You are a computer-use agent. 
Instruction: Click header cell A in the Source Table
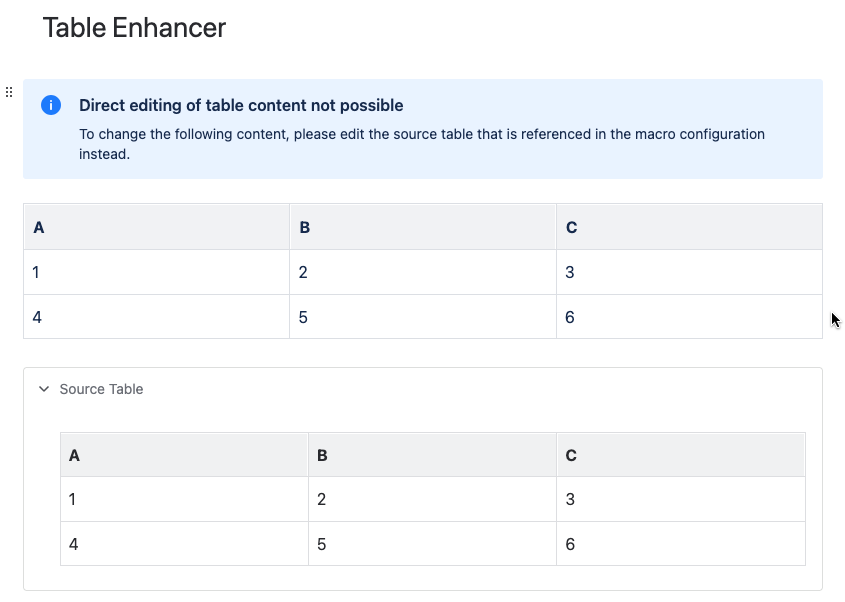[x=184, y=455]
